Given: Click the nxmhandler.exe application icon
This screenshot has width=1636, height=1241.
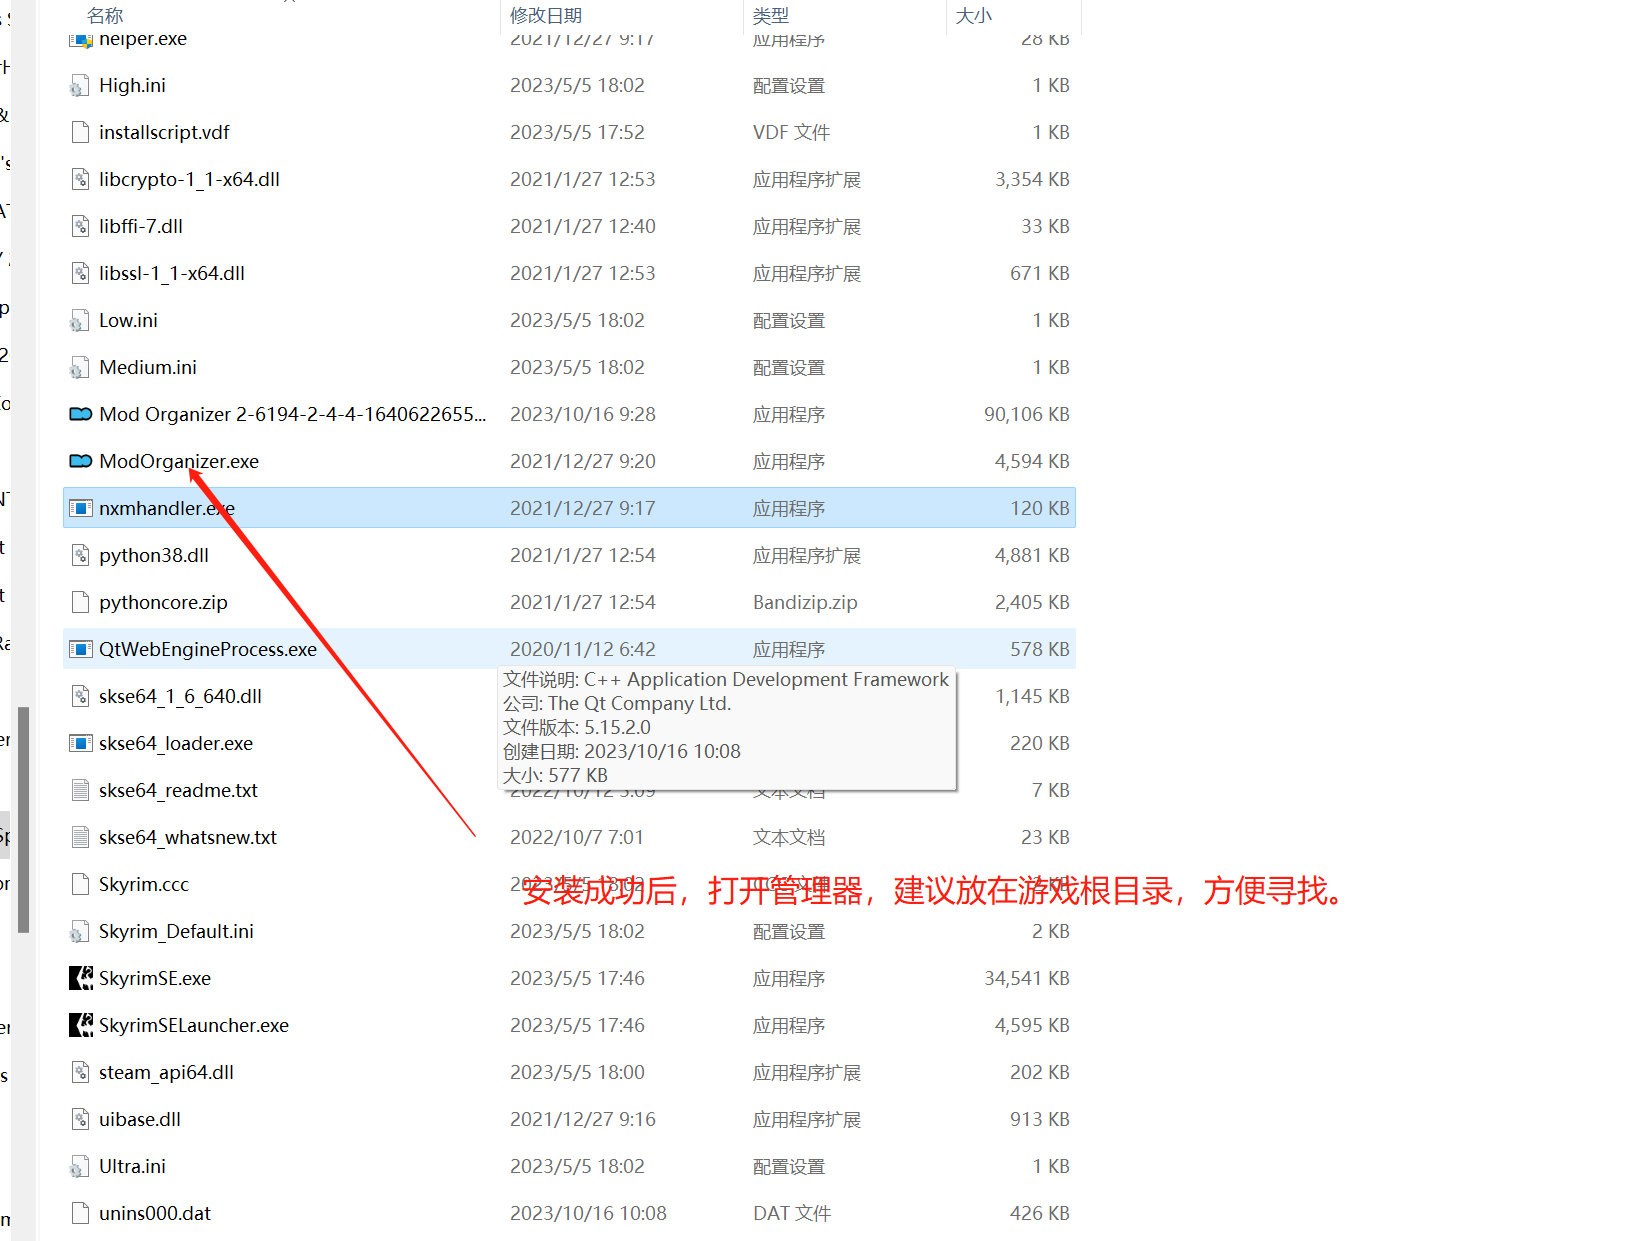Looking at the screenshot, I should coord(80,508).
